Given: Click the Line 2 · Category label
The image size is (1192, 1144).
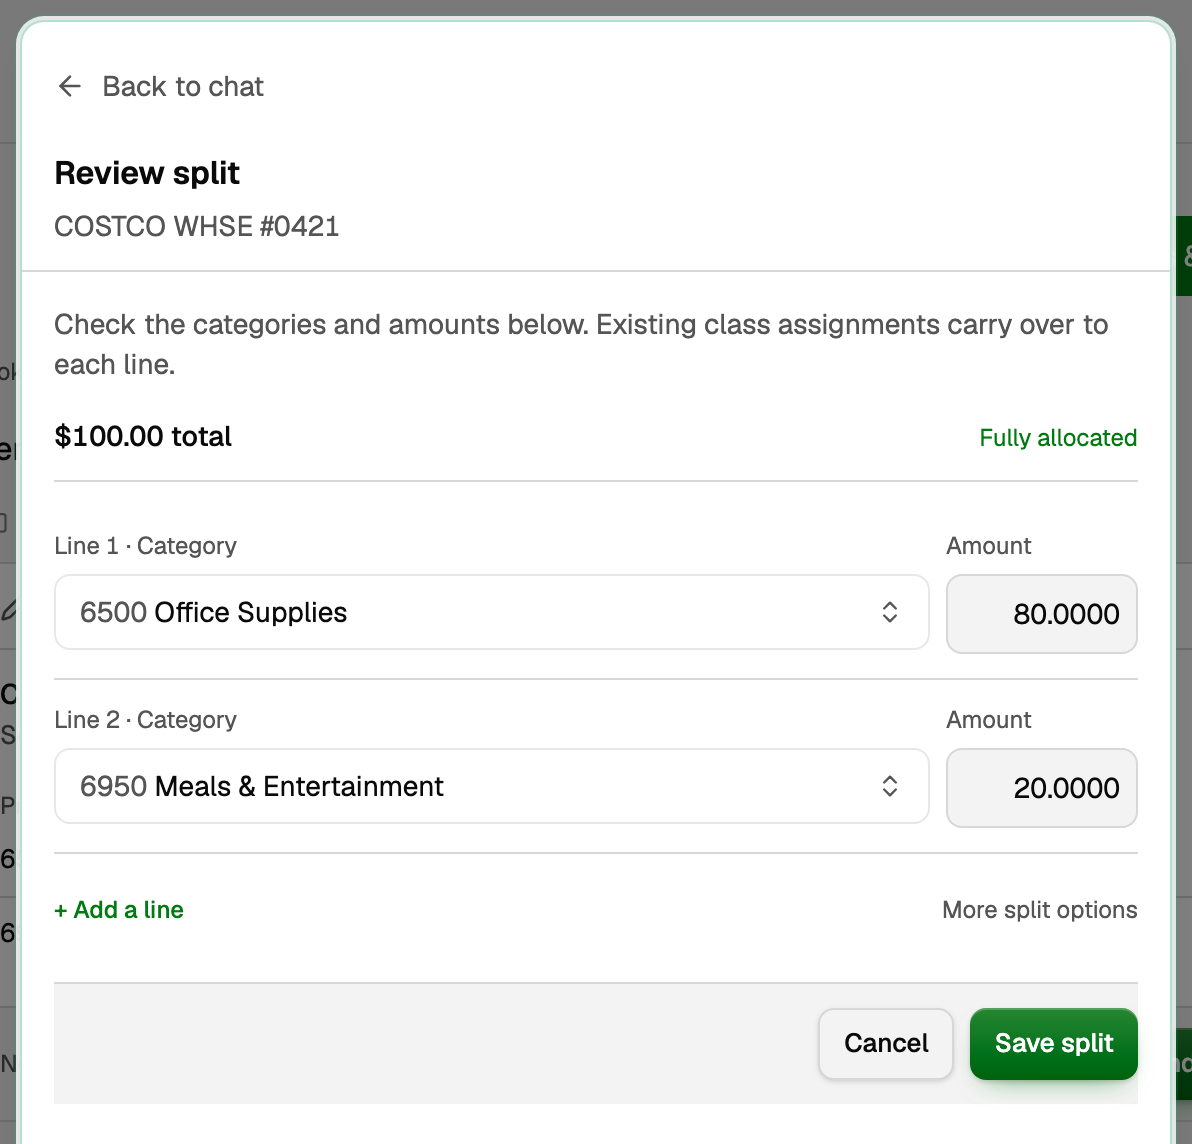Looking at the screenshot, I should click(x=145, y=720).
